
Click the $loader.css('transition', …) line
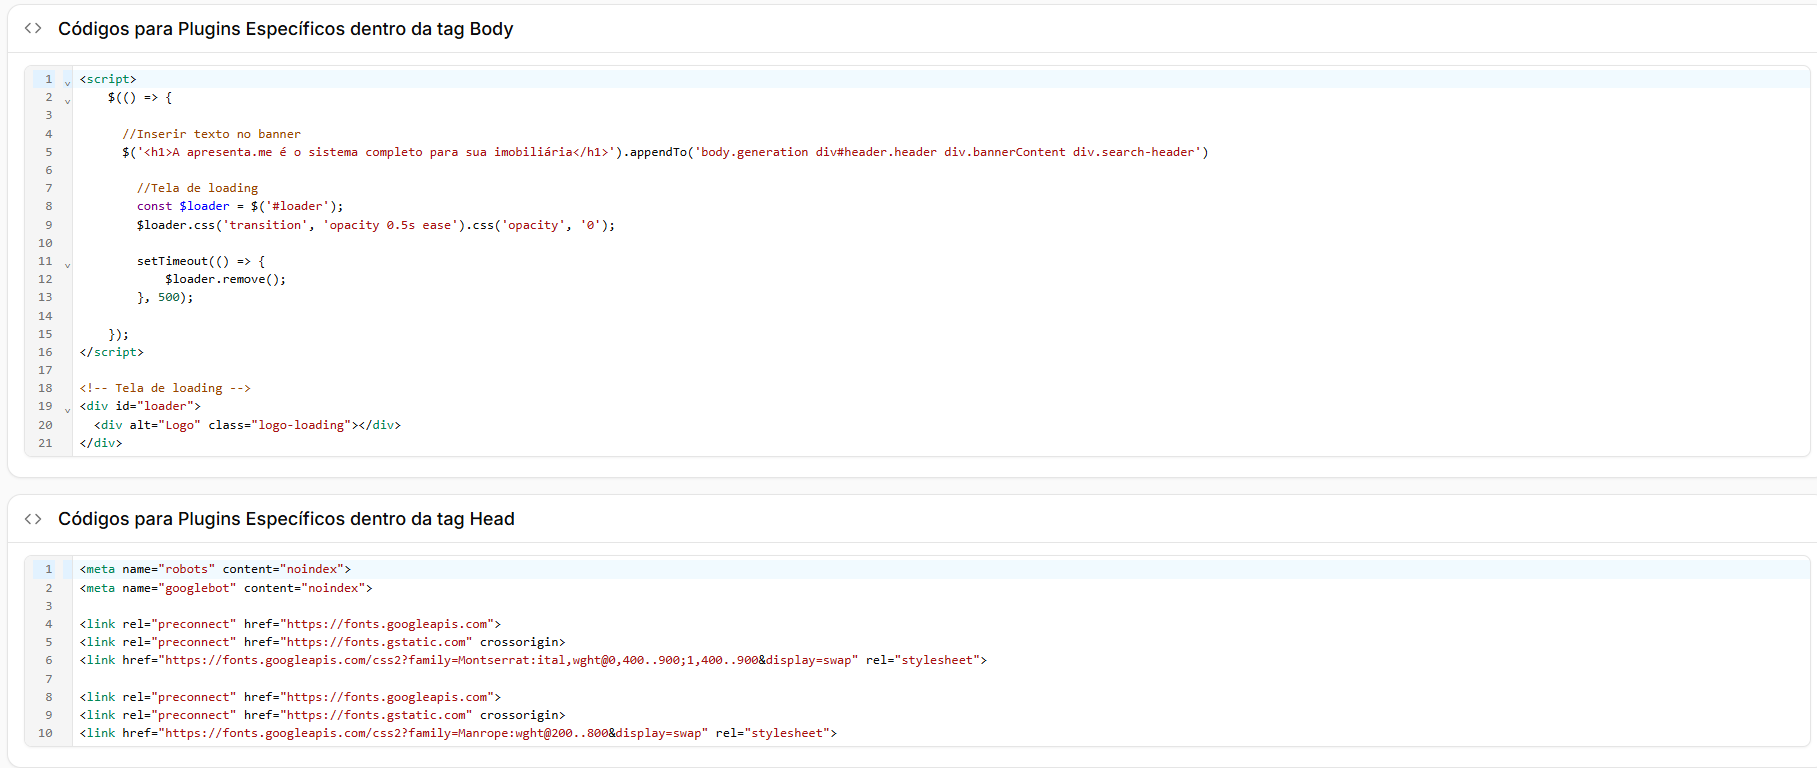(x=376, y=225)
